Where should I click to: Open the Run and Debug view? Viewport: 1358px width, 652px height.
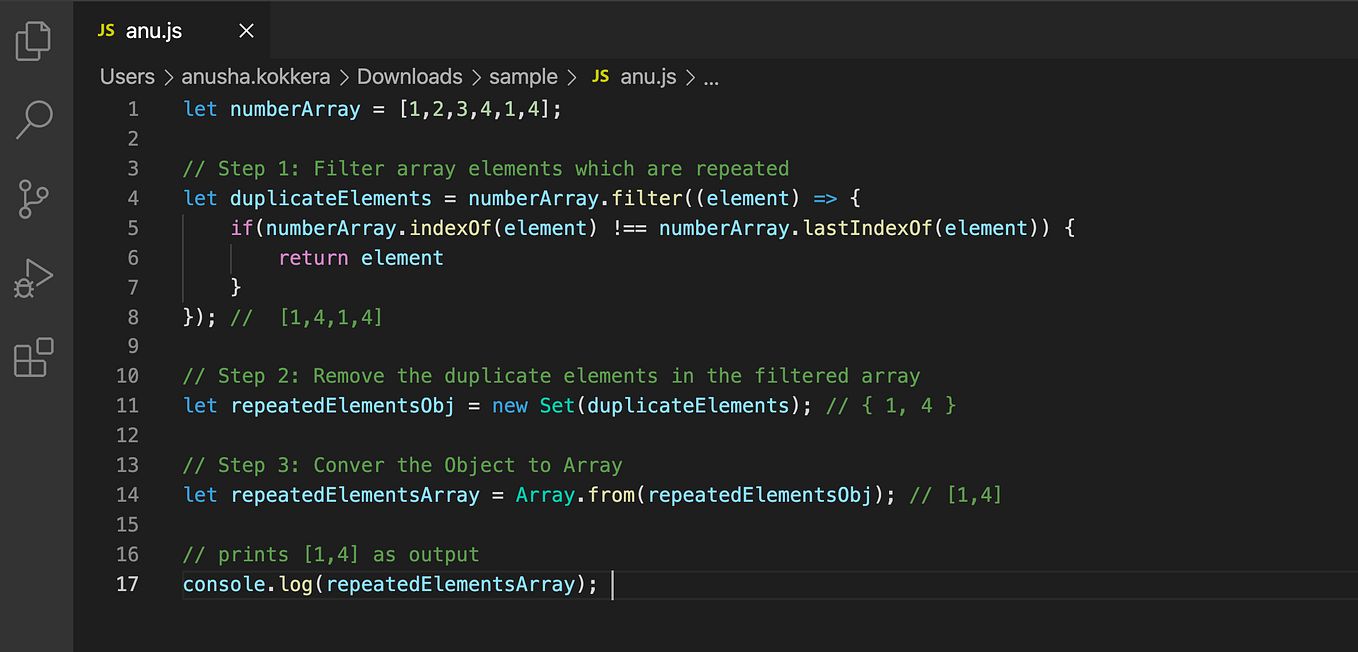tap(35, 278)
